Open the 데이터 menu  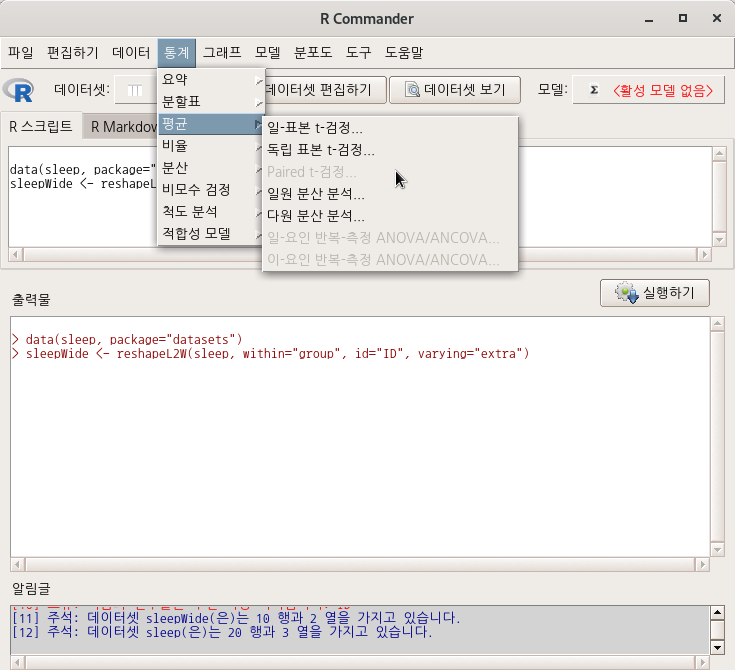pyautogui.click(x=131, y=52)
